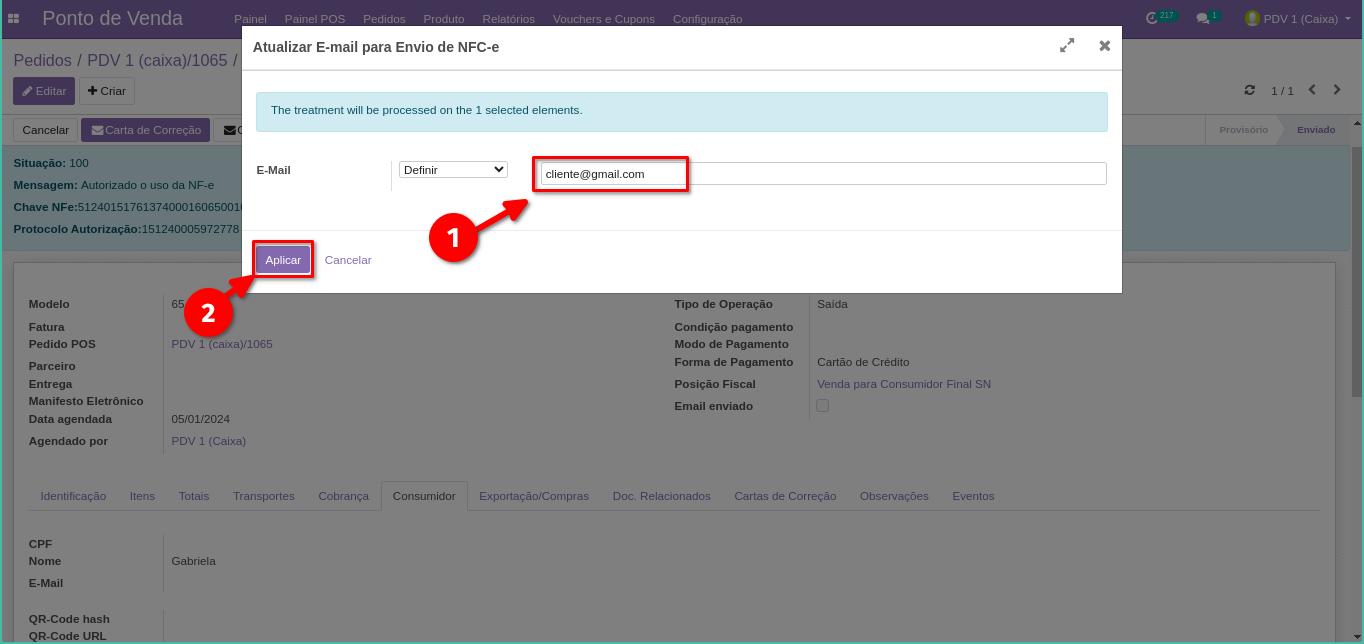Toggle the Email enviado checkbox

point(822,406)
